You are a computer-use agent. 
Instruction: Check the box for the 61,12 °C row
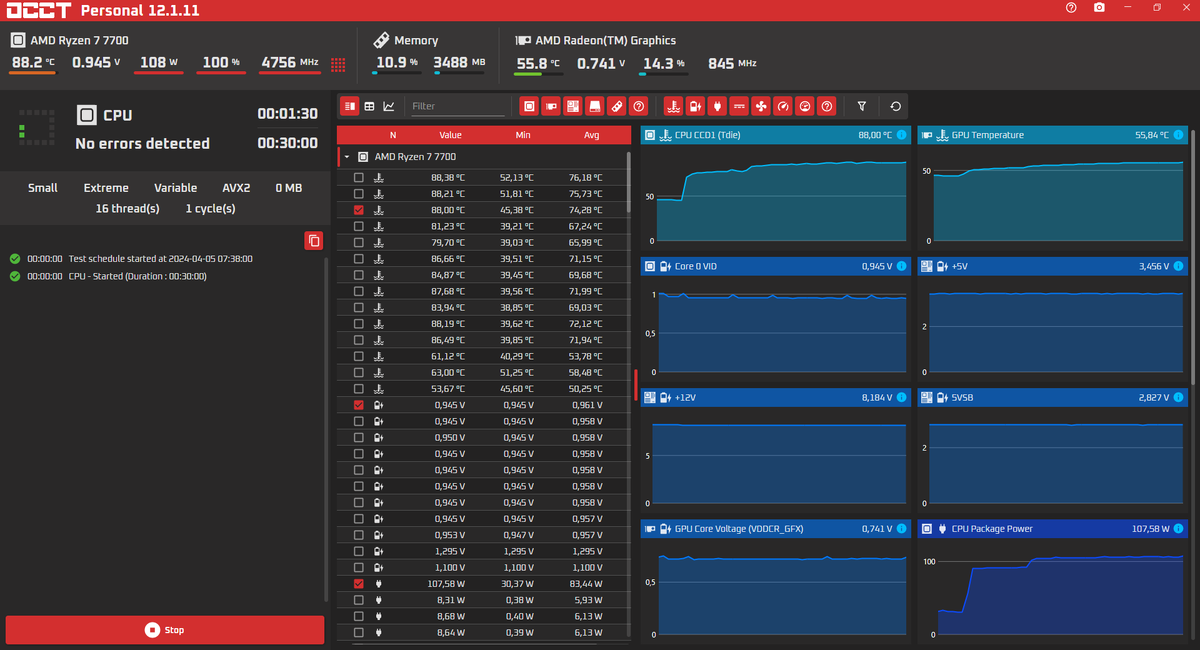(359, 356)
